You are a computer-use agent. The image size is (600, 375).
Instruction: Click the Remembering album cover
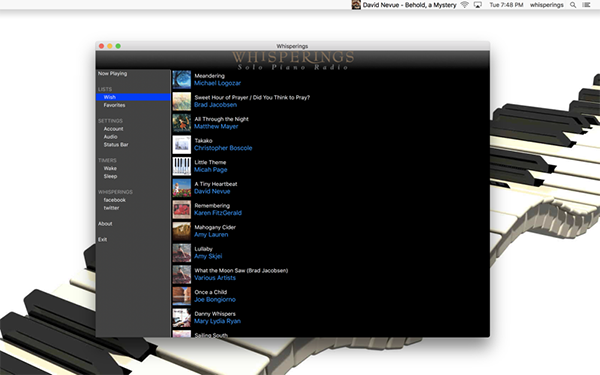tap(181, 209)
